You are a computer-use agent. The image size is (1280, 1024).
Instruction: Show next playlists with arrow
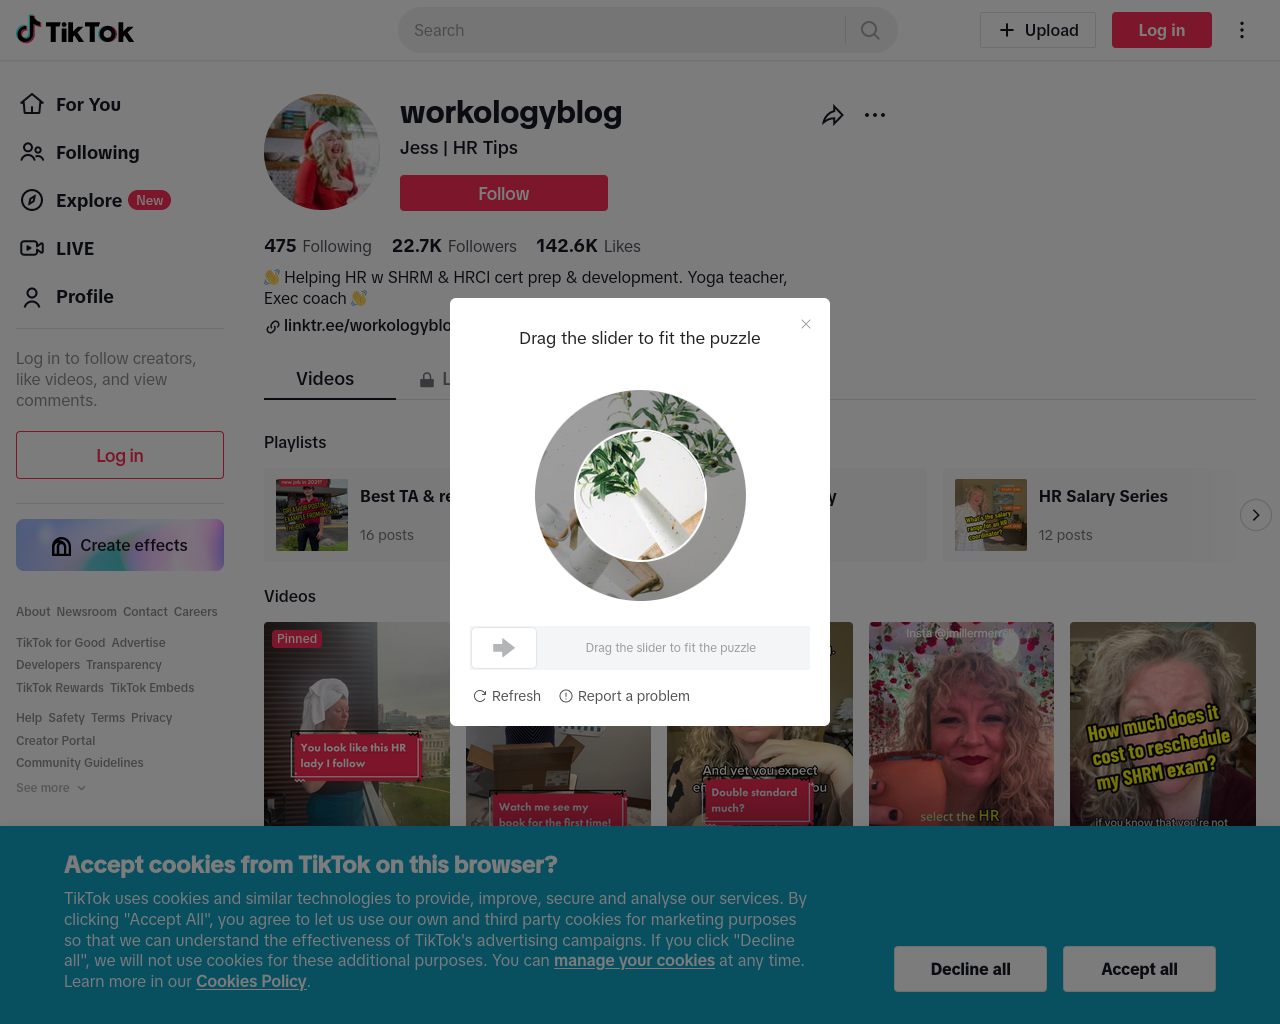coord(1256,515)
